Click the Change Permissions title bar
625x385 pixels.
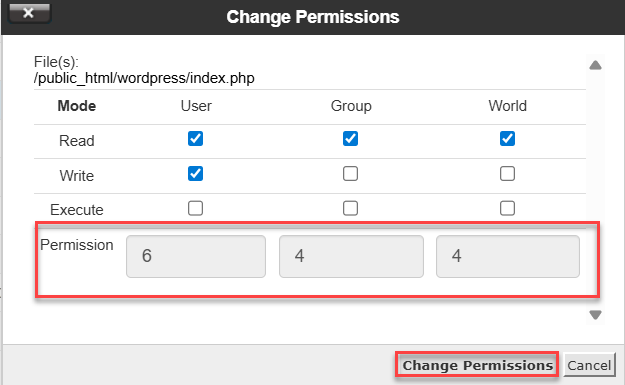pyautogui.click(x=313, y=17)
